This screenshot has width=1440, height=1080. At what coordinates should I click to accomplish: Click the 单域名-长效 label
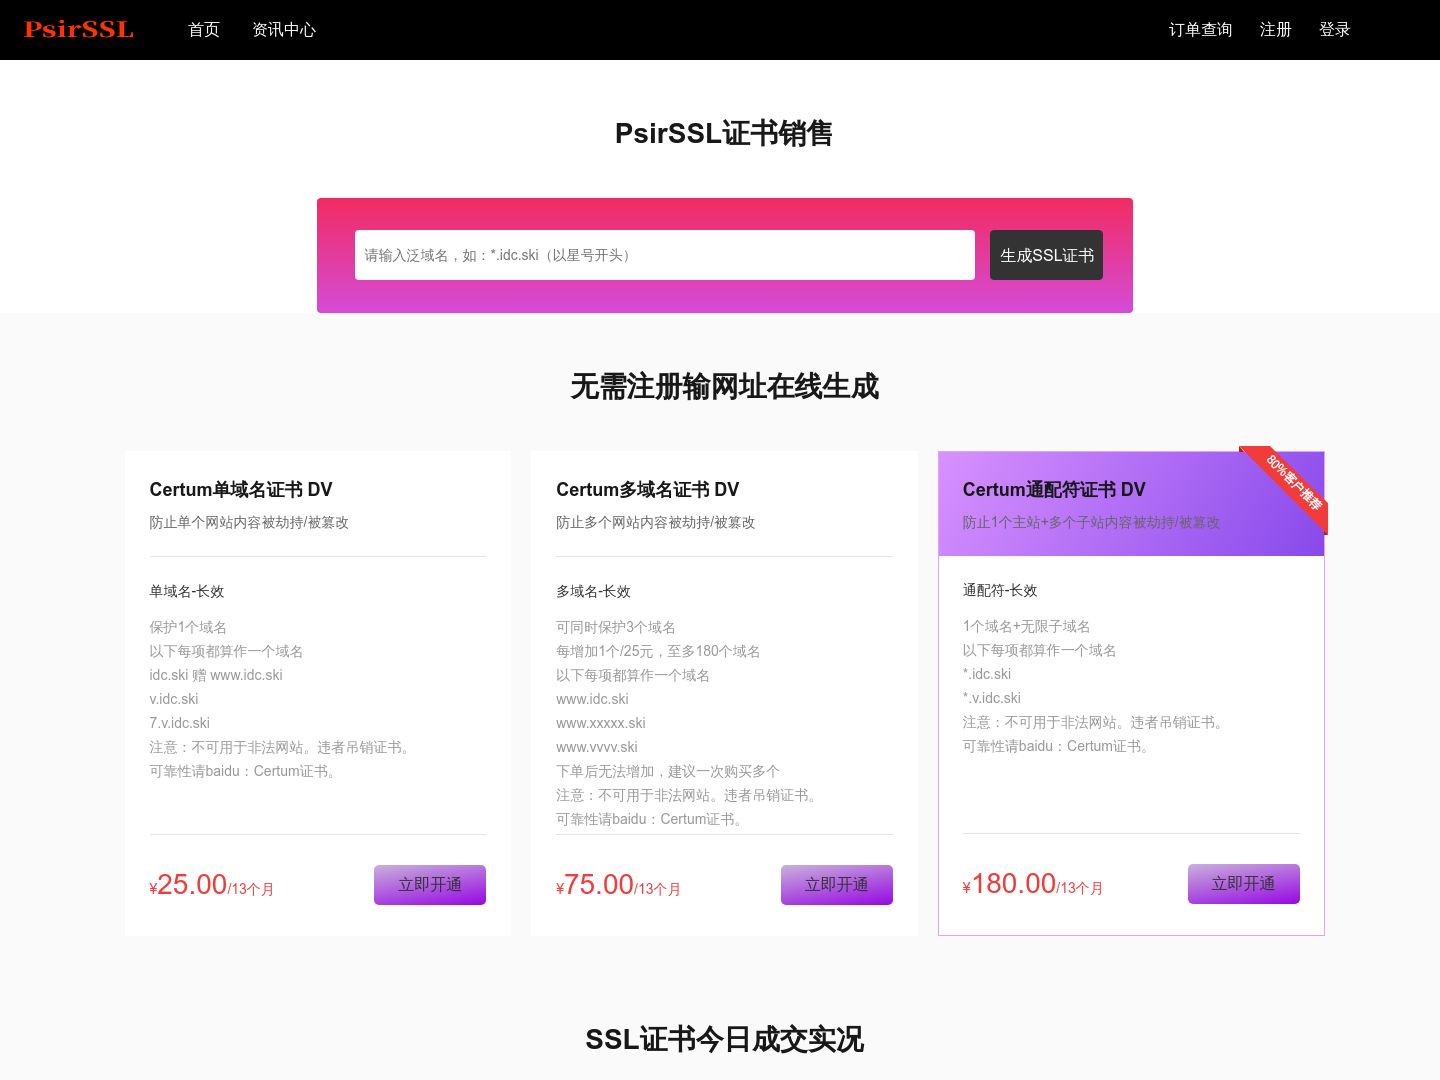[x=187, y=591]
